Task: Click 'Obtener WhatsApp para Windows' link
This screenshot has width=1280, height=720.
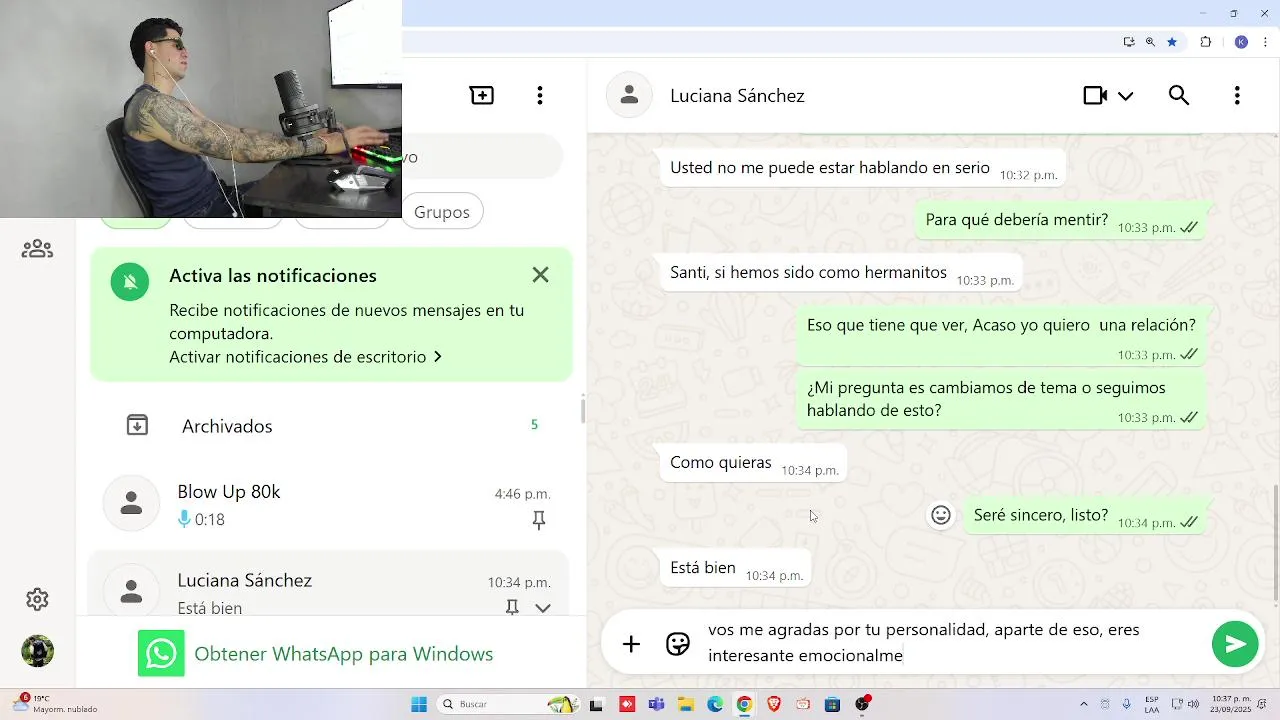Action: [x=343, y=653]
